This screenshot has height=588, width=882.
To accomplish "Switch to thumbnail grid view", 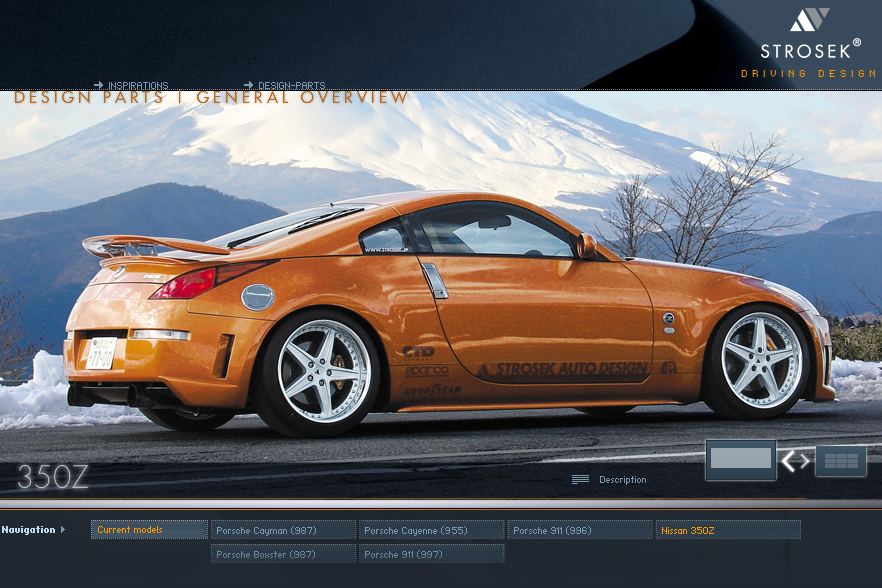I will pos(841,461).
